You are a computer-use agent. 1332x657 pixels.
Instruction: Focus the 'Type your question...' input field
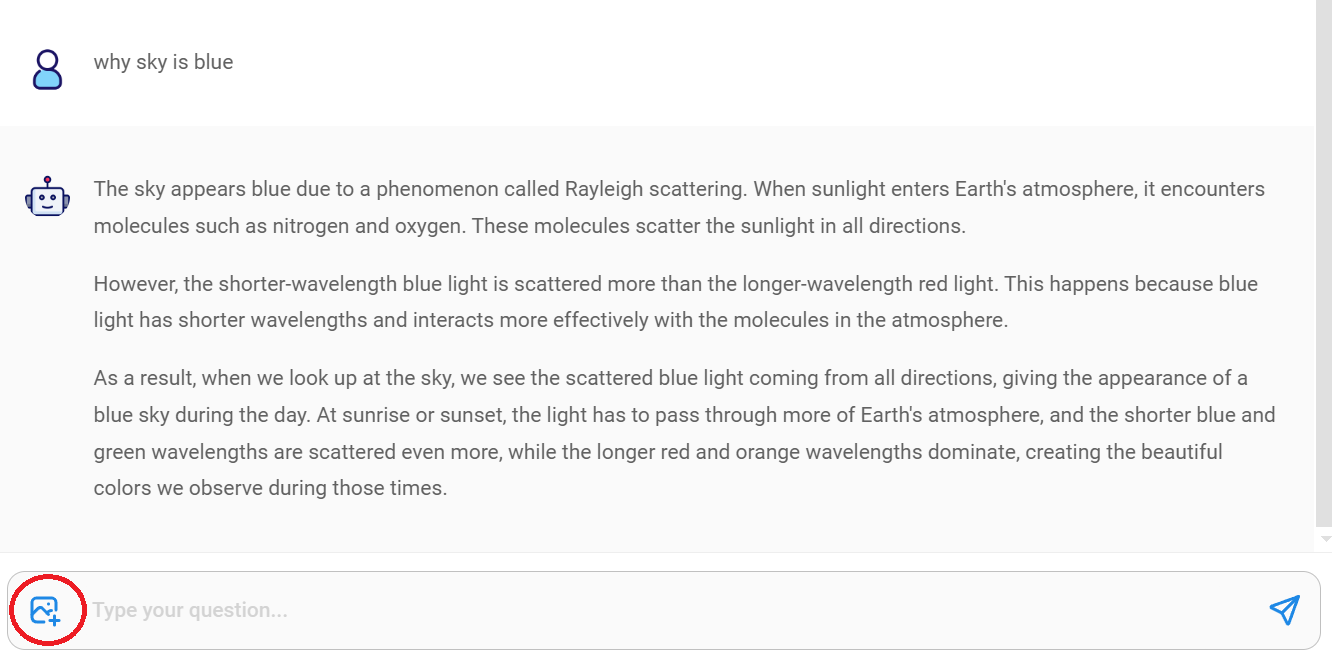[670, 610]
